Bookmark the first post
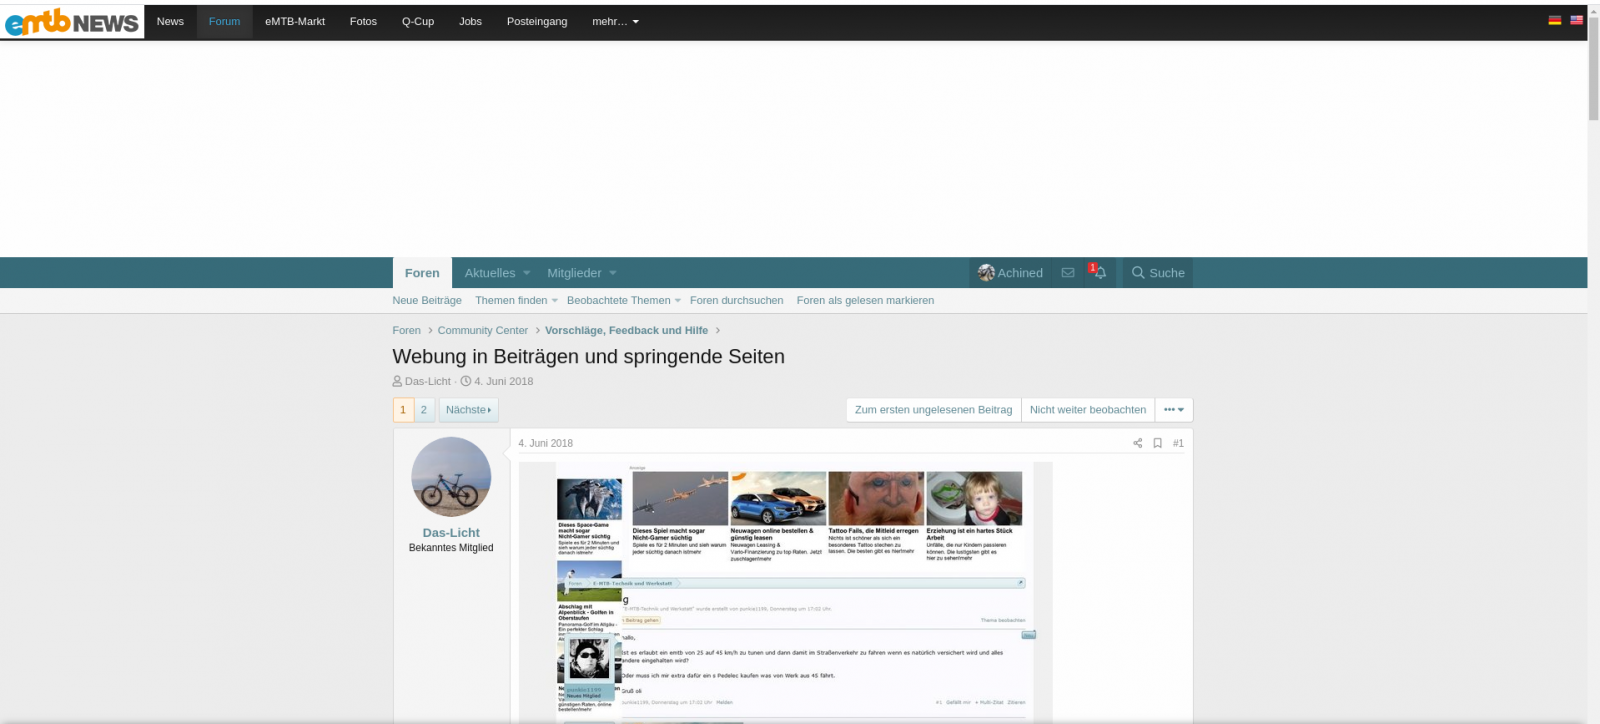 pyautogui.click(x=1157, y=443)
